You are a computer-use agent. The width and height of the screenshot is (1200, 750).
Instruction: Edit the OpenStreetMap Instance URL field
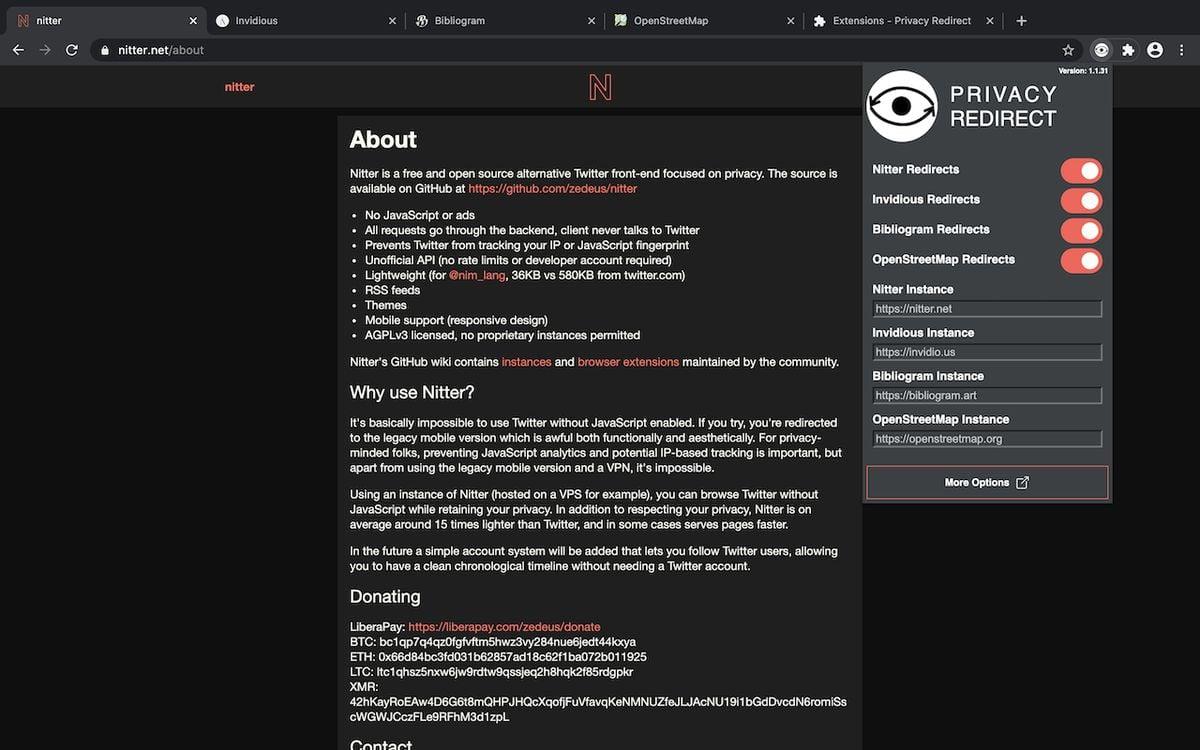click(x=987, y=438)
